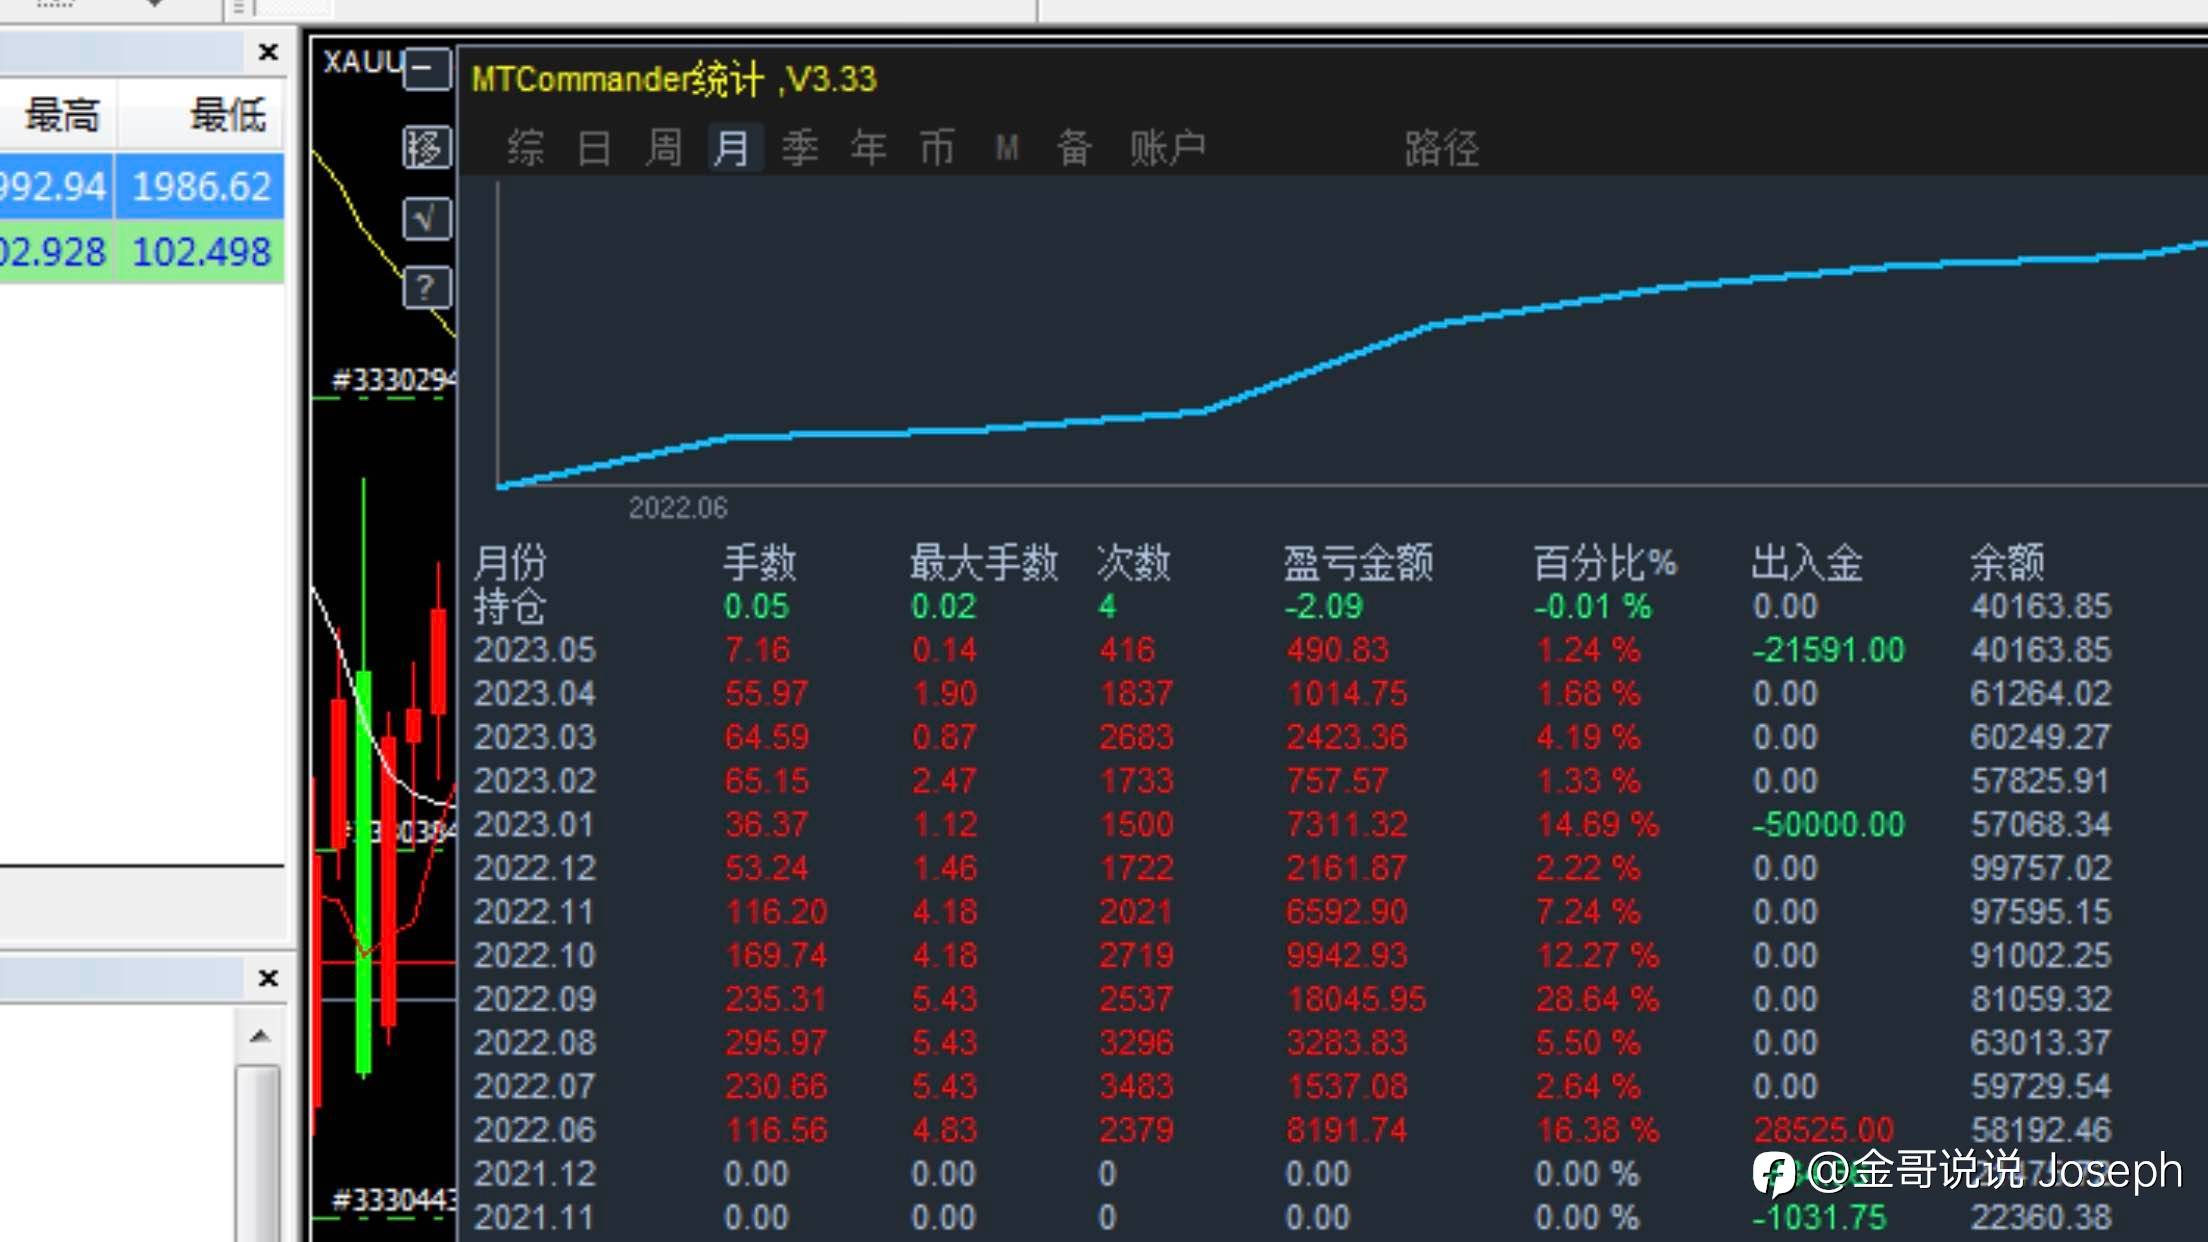The width and height of the screenshot is (2208, 1242).
Task: Switch to the 年 yearly tab
Action: 868,148
